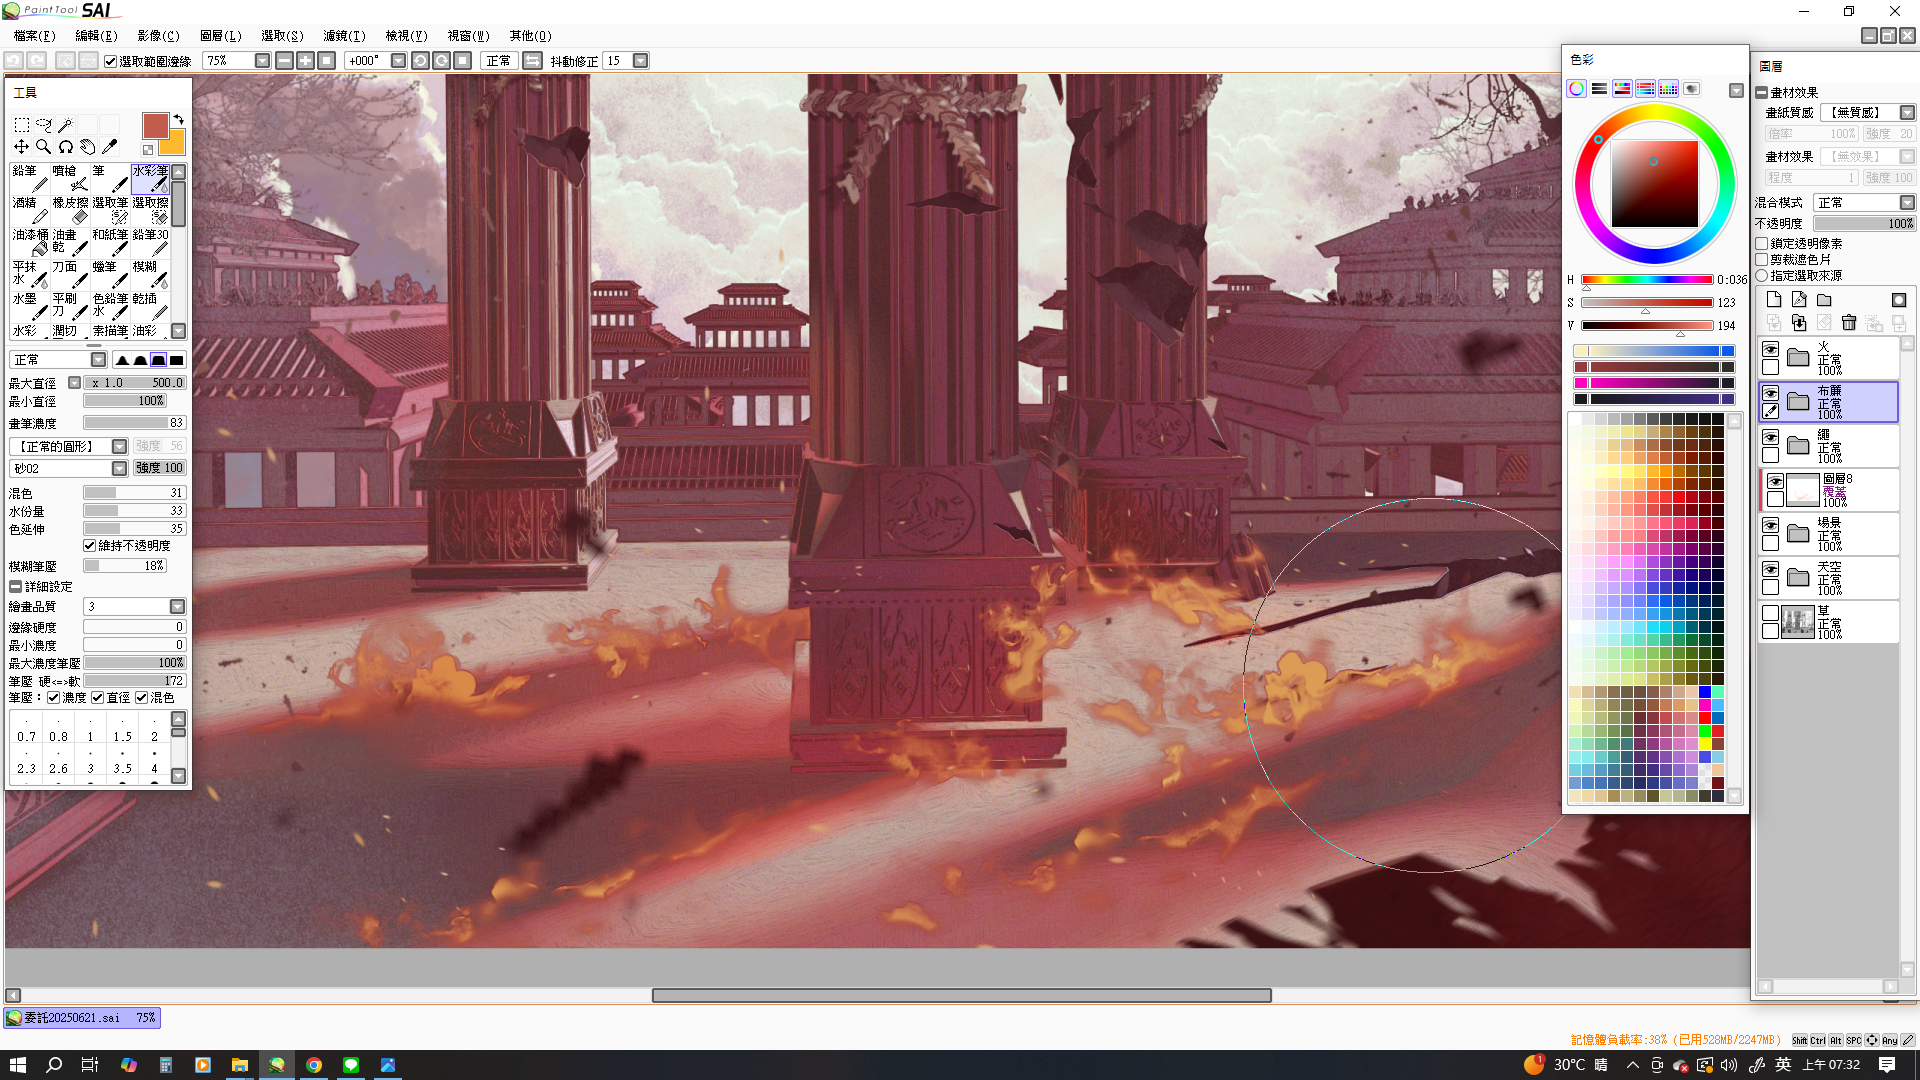1920x1080 pixels.
Task: Collapse 詳細設定 section
Action: pyautogui.click(x=15, y=587)
